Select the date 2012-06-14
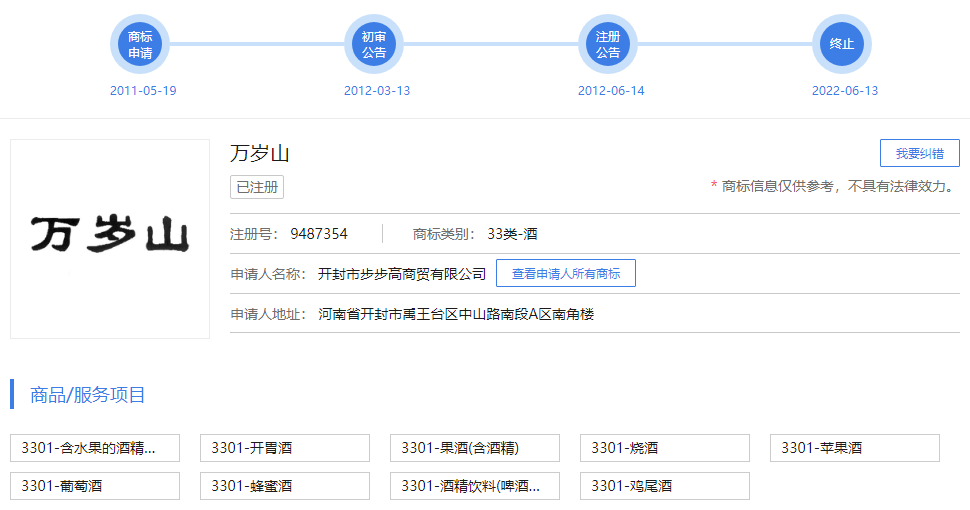Viewport: 970px width, 510px height. (x=611, y=91)
